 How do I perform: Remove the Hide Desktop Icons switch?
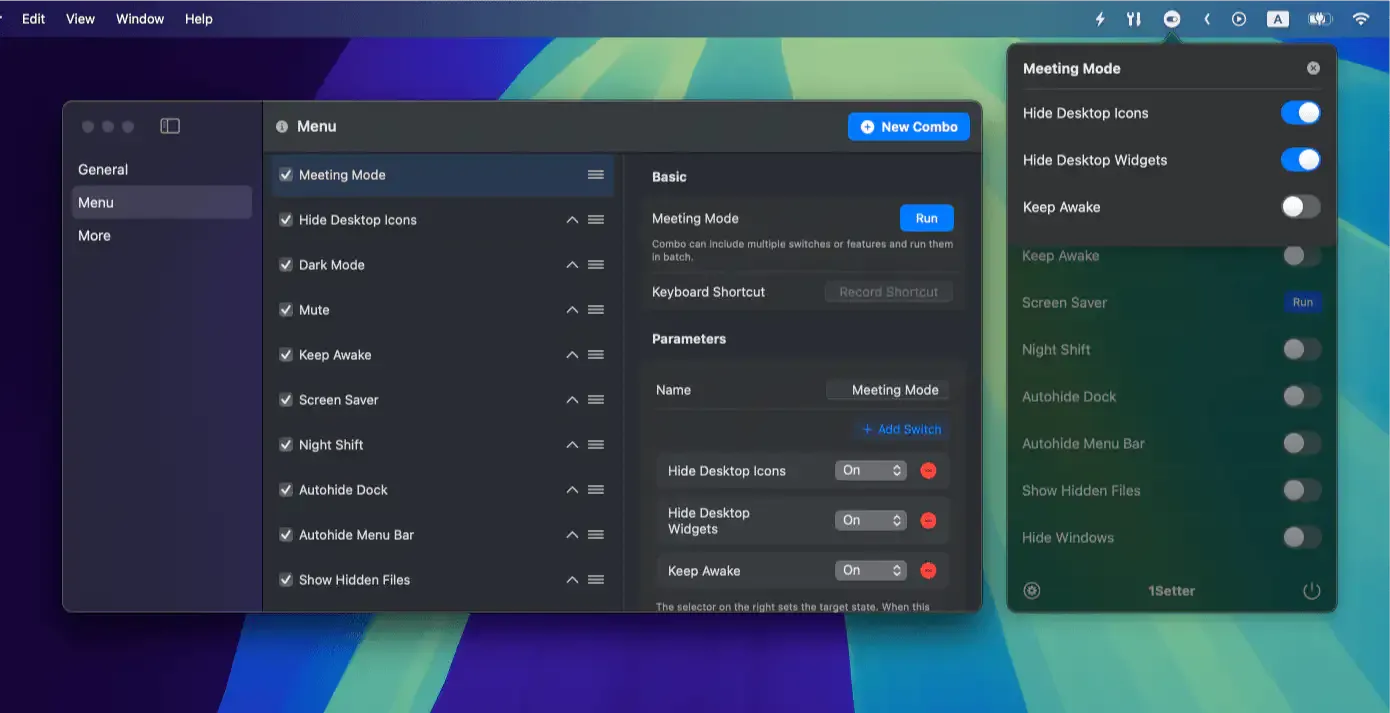[928, 471]
